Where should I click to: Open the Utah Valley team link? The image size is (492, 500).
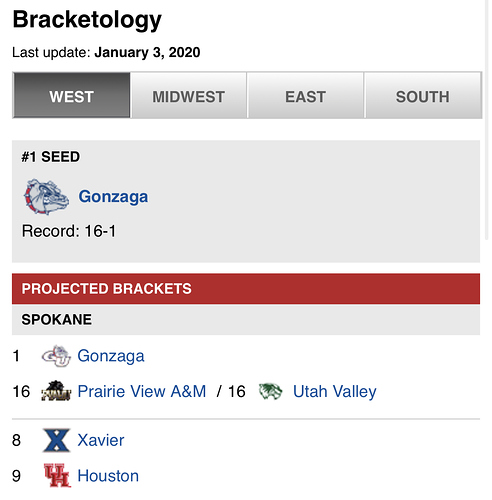335,391
